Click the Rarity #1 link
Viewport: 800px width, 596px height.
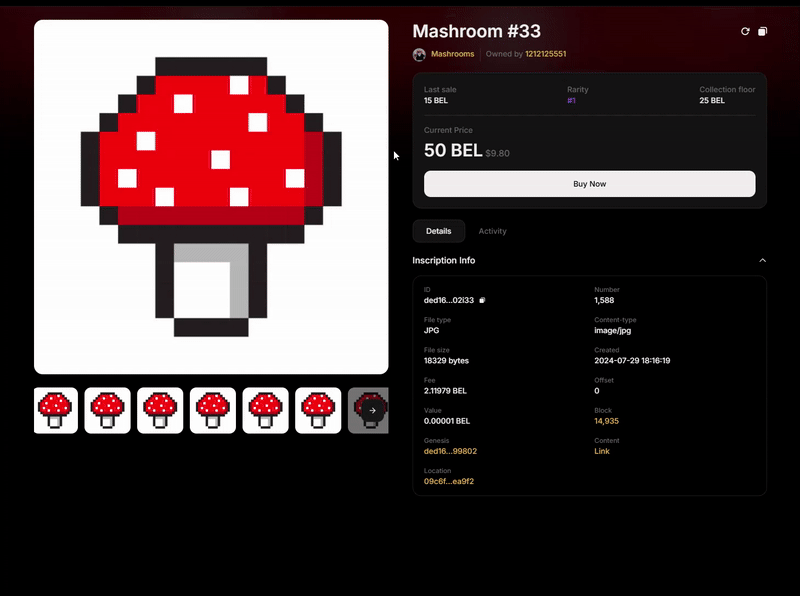pyautogui.click(x=571, y=101)
